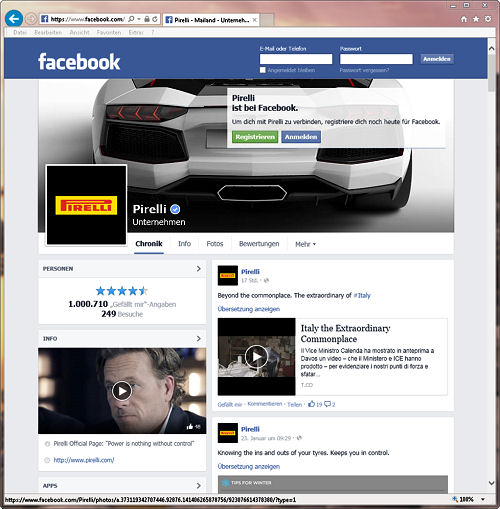Expand the Info section chevron

coord(199,339)
